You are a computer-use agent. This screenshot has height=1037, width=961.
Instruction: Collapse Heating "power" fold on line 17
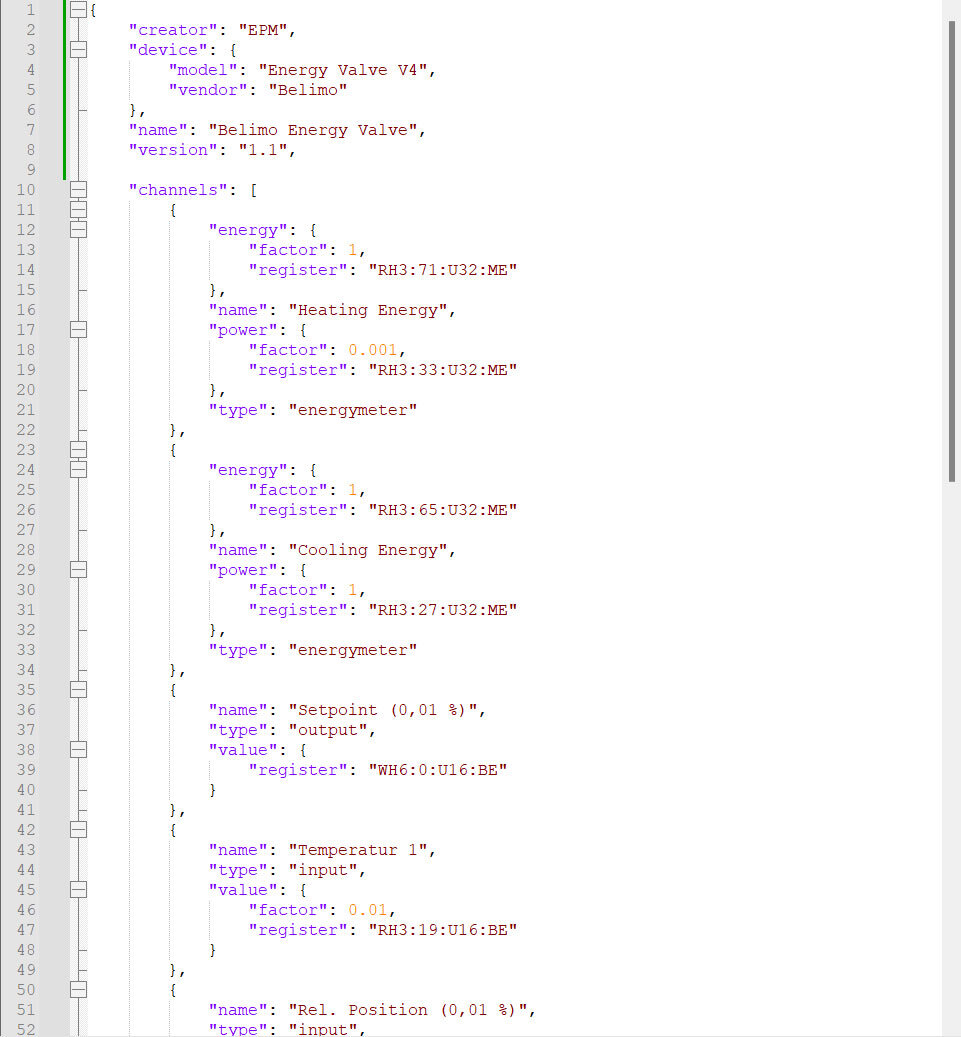(x=78, y=329)
